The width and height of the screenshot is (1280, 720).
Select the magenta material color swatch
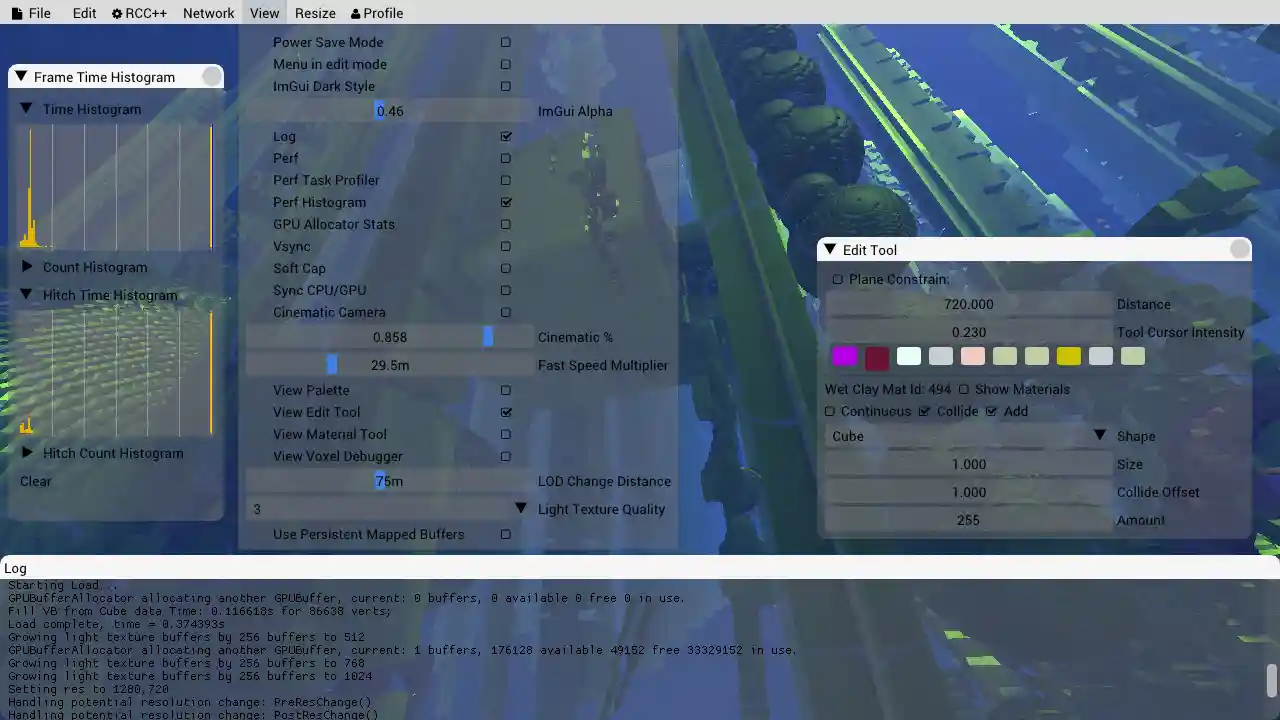tap(845, 357)
